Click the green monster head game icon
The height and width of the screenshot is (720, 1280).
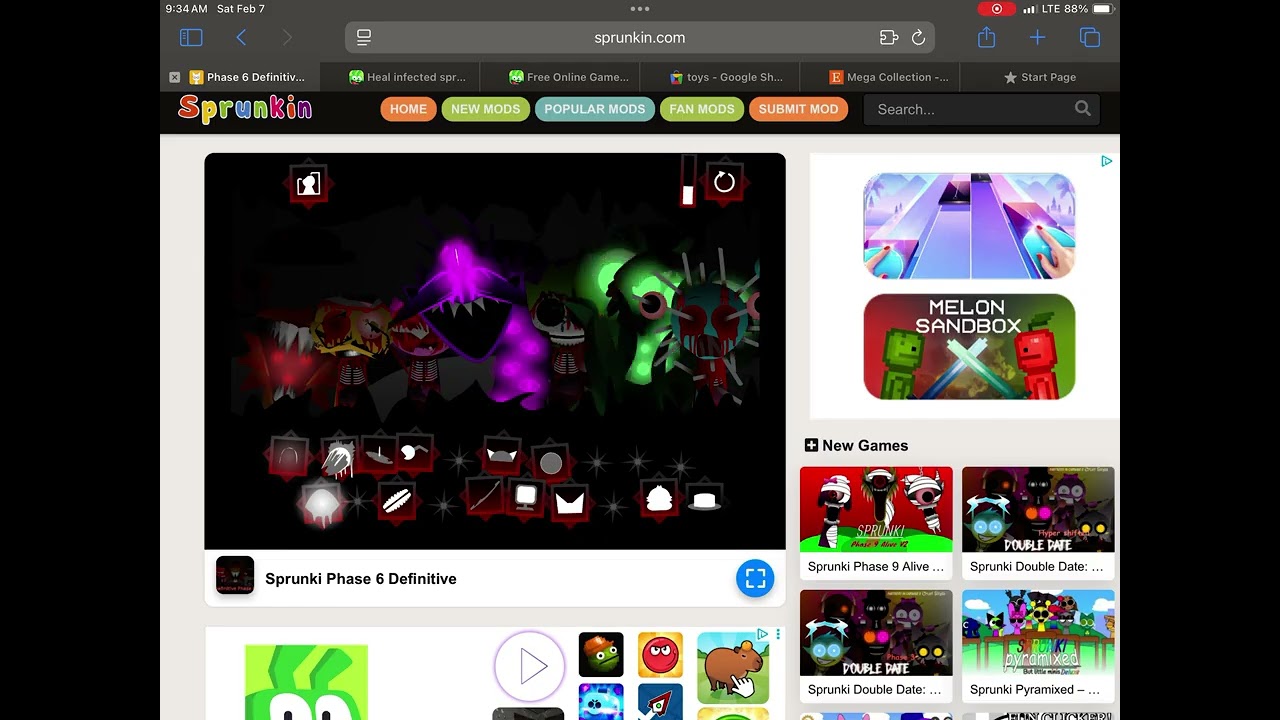[601, 655]
